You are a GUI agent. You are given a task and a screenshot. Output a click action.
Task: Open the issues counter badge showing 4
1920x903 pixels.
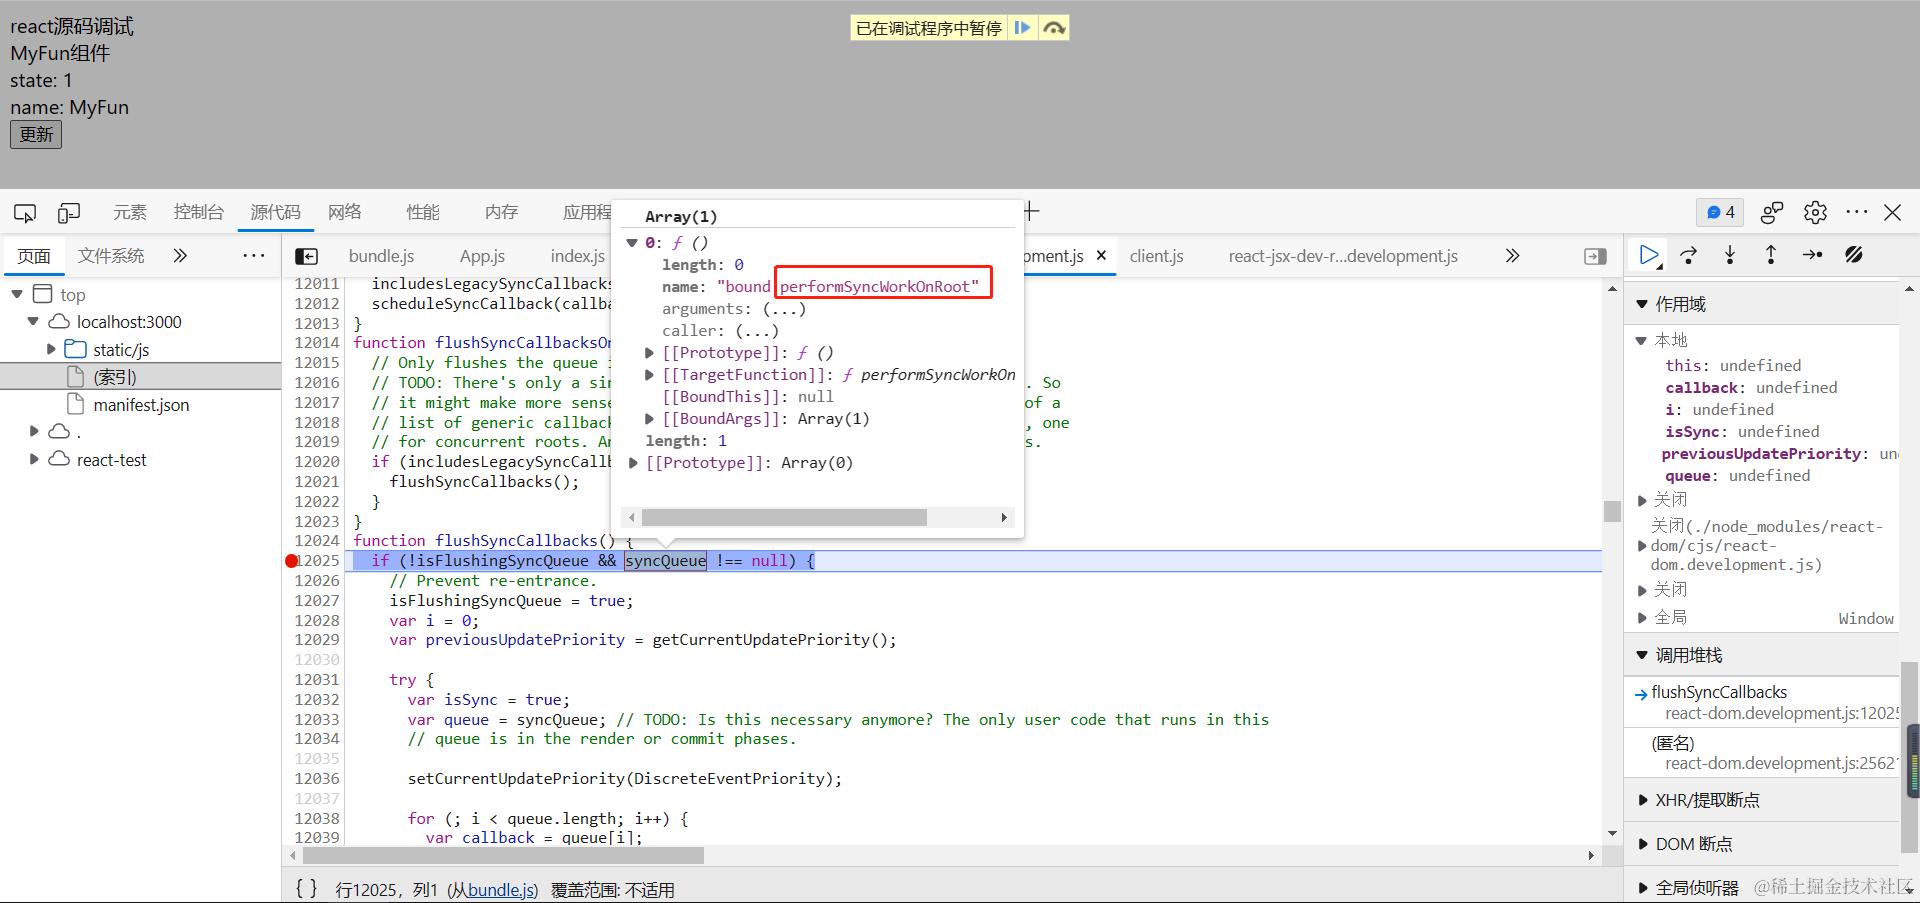1720,212
